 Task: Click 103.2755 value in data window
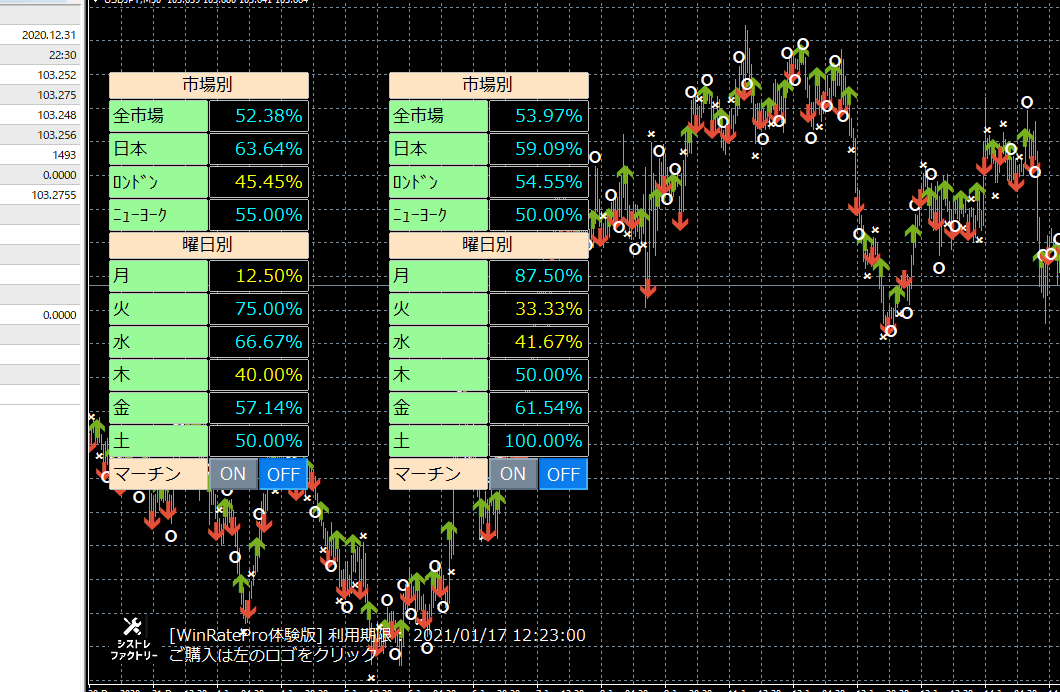[53, 195]
